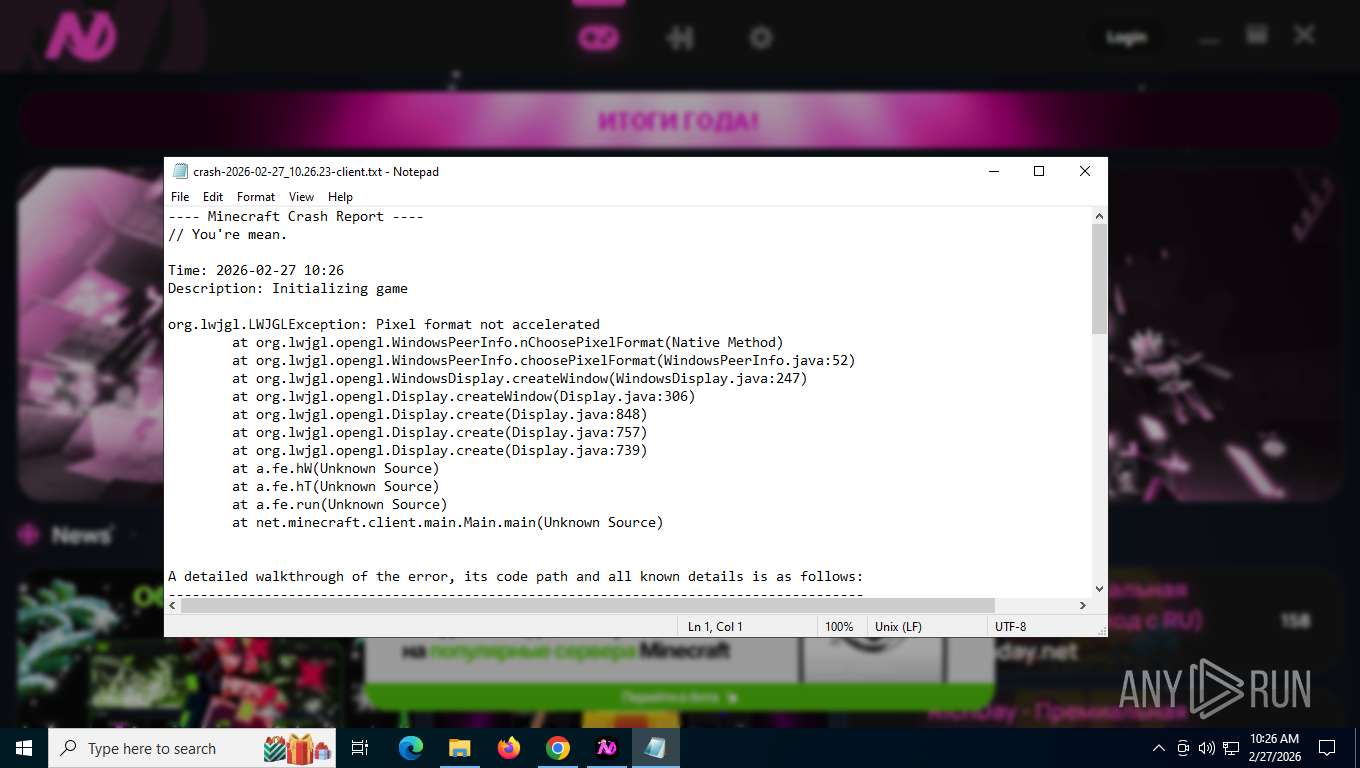Viewport: 1360px width, 768px height.
Task: Select the gamepad tab icon in launcher
Action: click(600, 38)
